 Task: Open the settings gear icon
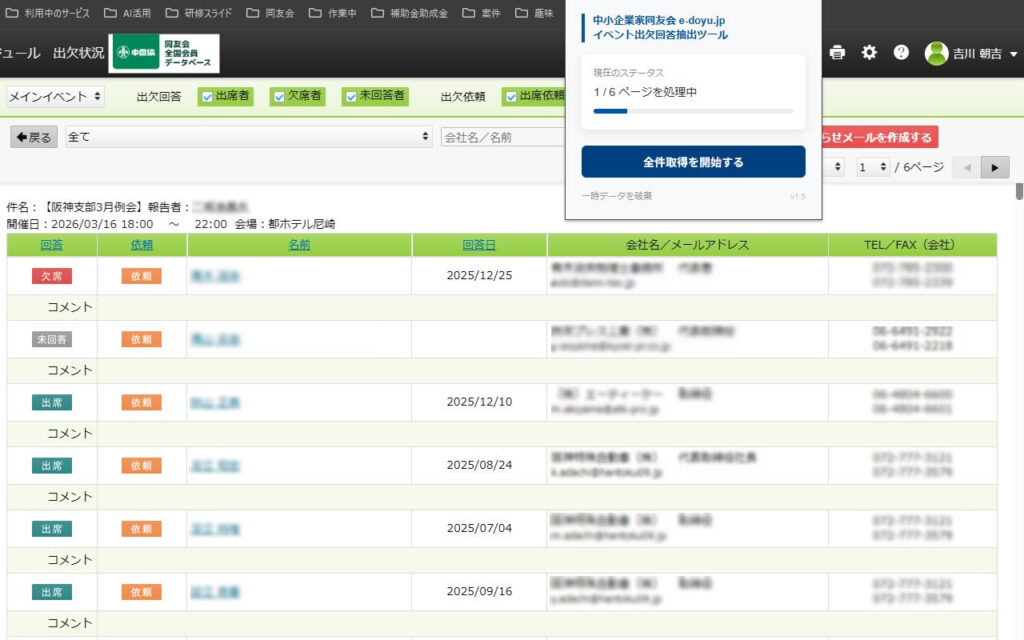coord(869,53)
